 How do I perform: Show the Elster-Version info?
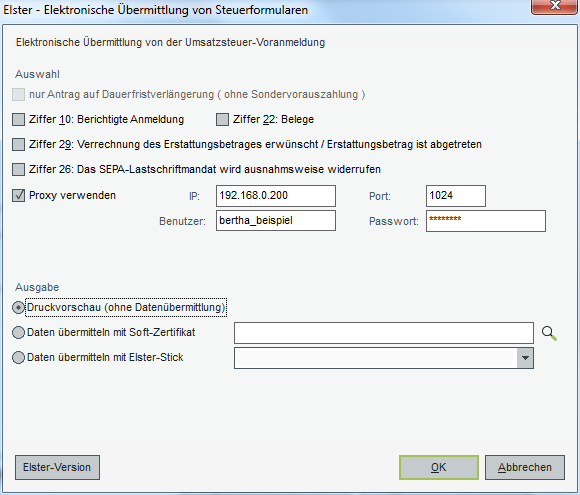(x=57, y=468)
